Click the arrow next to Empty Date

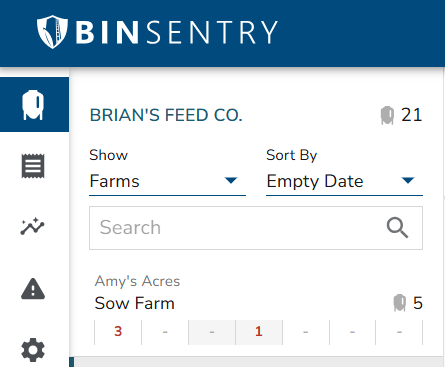(408, 181)
